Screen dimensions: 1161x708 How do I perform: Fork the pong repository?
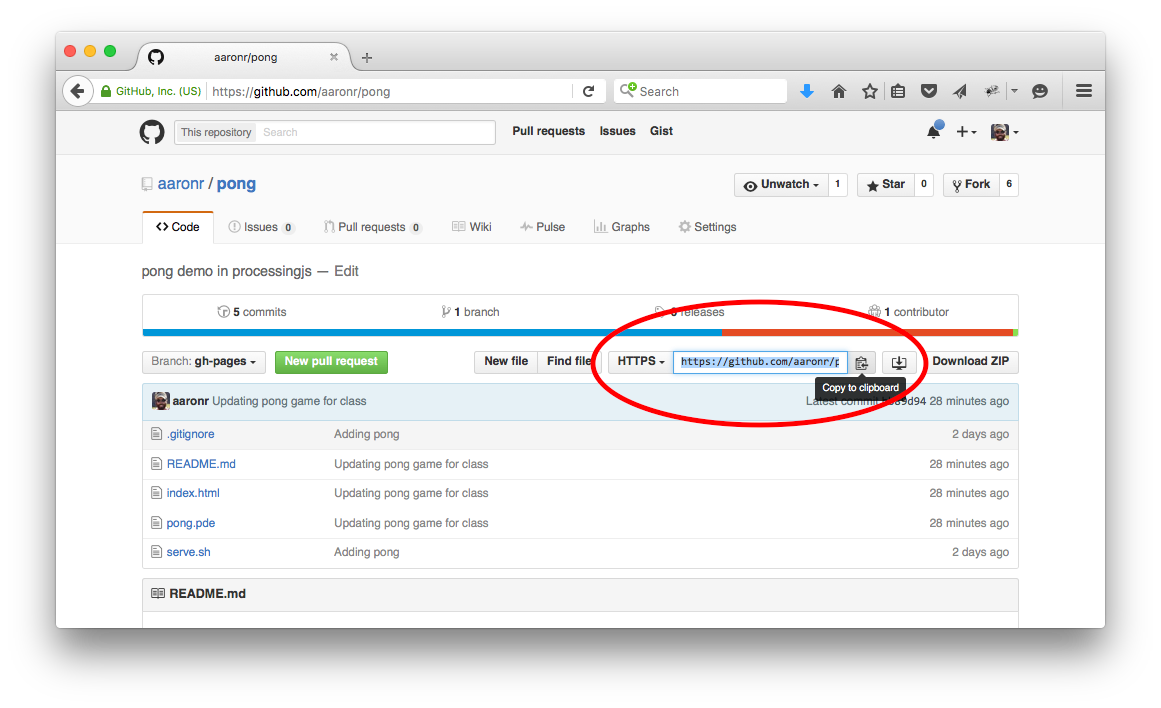click(971, 184)
